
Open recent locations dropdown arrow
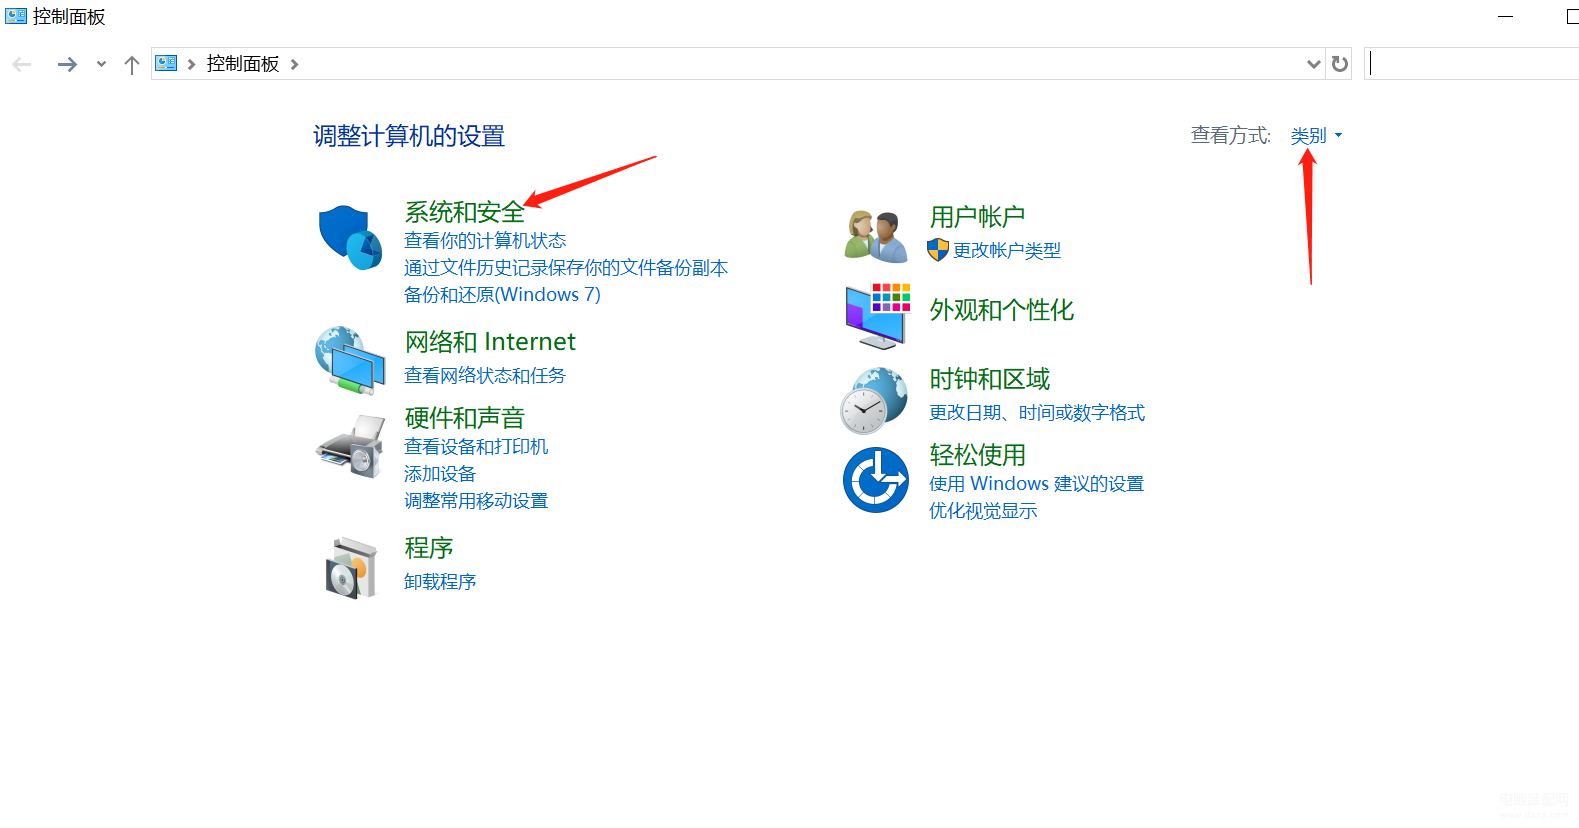coord(101,64)
